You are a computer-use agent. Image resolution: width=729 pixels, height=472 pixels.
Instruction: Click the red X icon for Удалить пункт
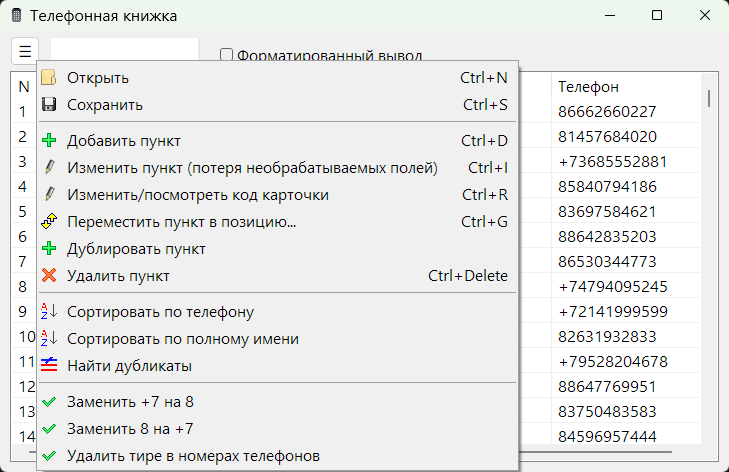click(49, 276)
